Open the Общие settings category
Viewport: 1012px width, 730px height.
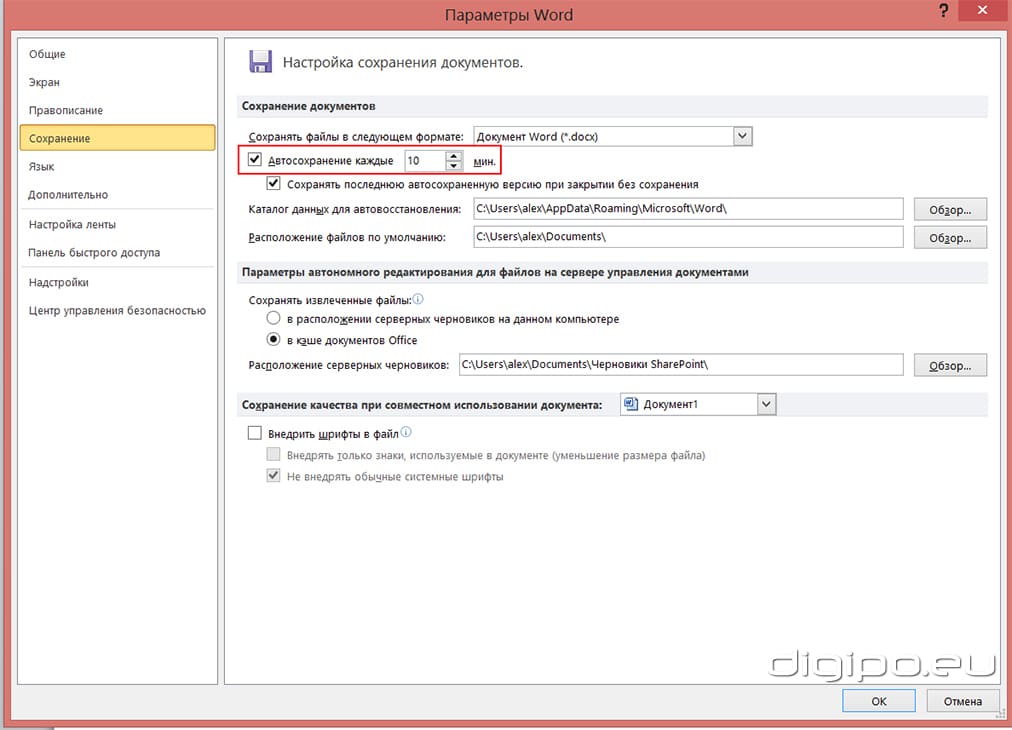(47, 54)
